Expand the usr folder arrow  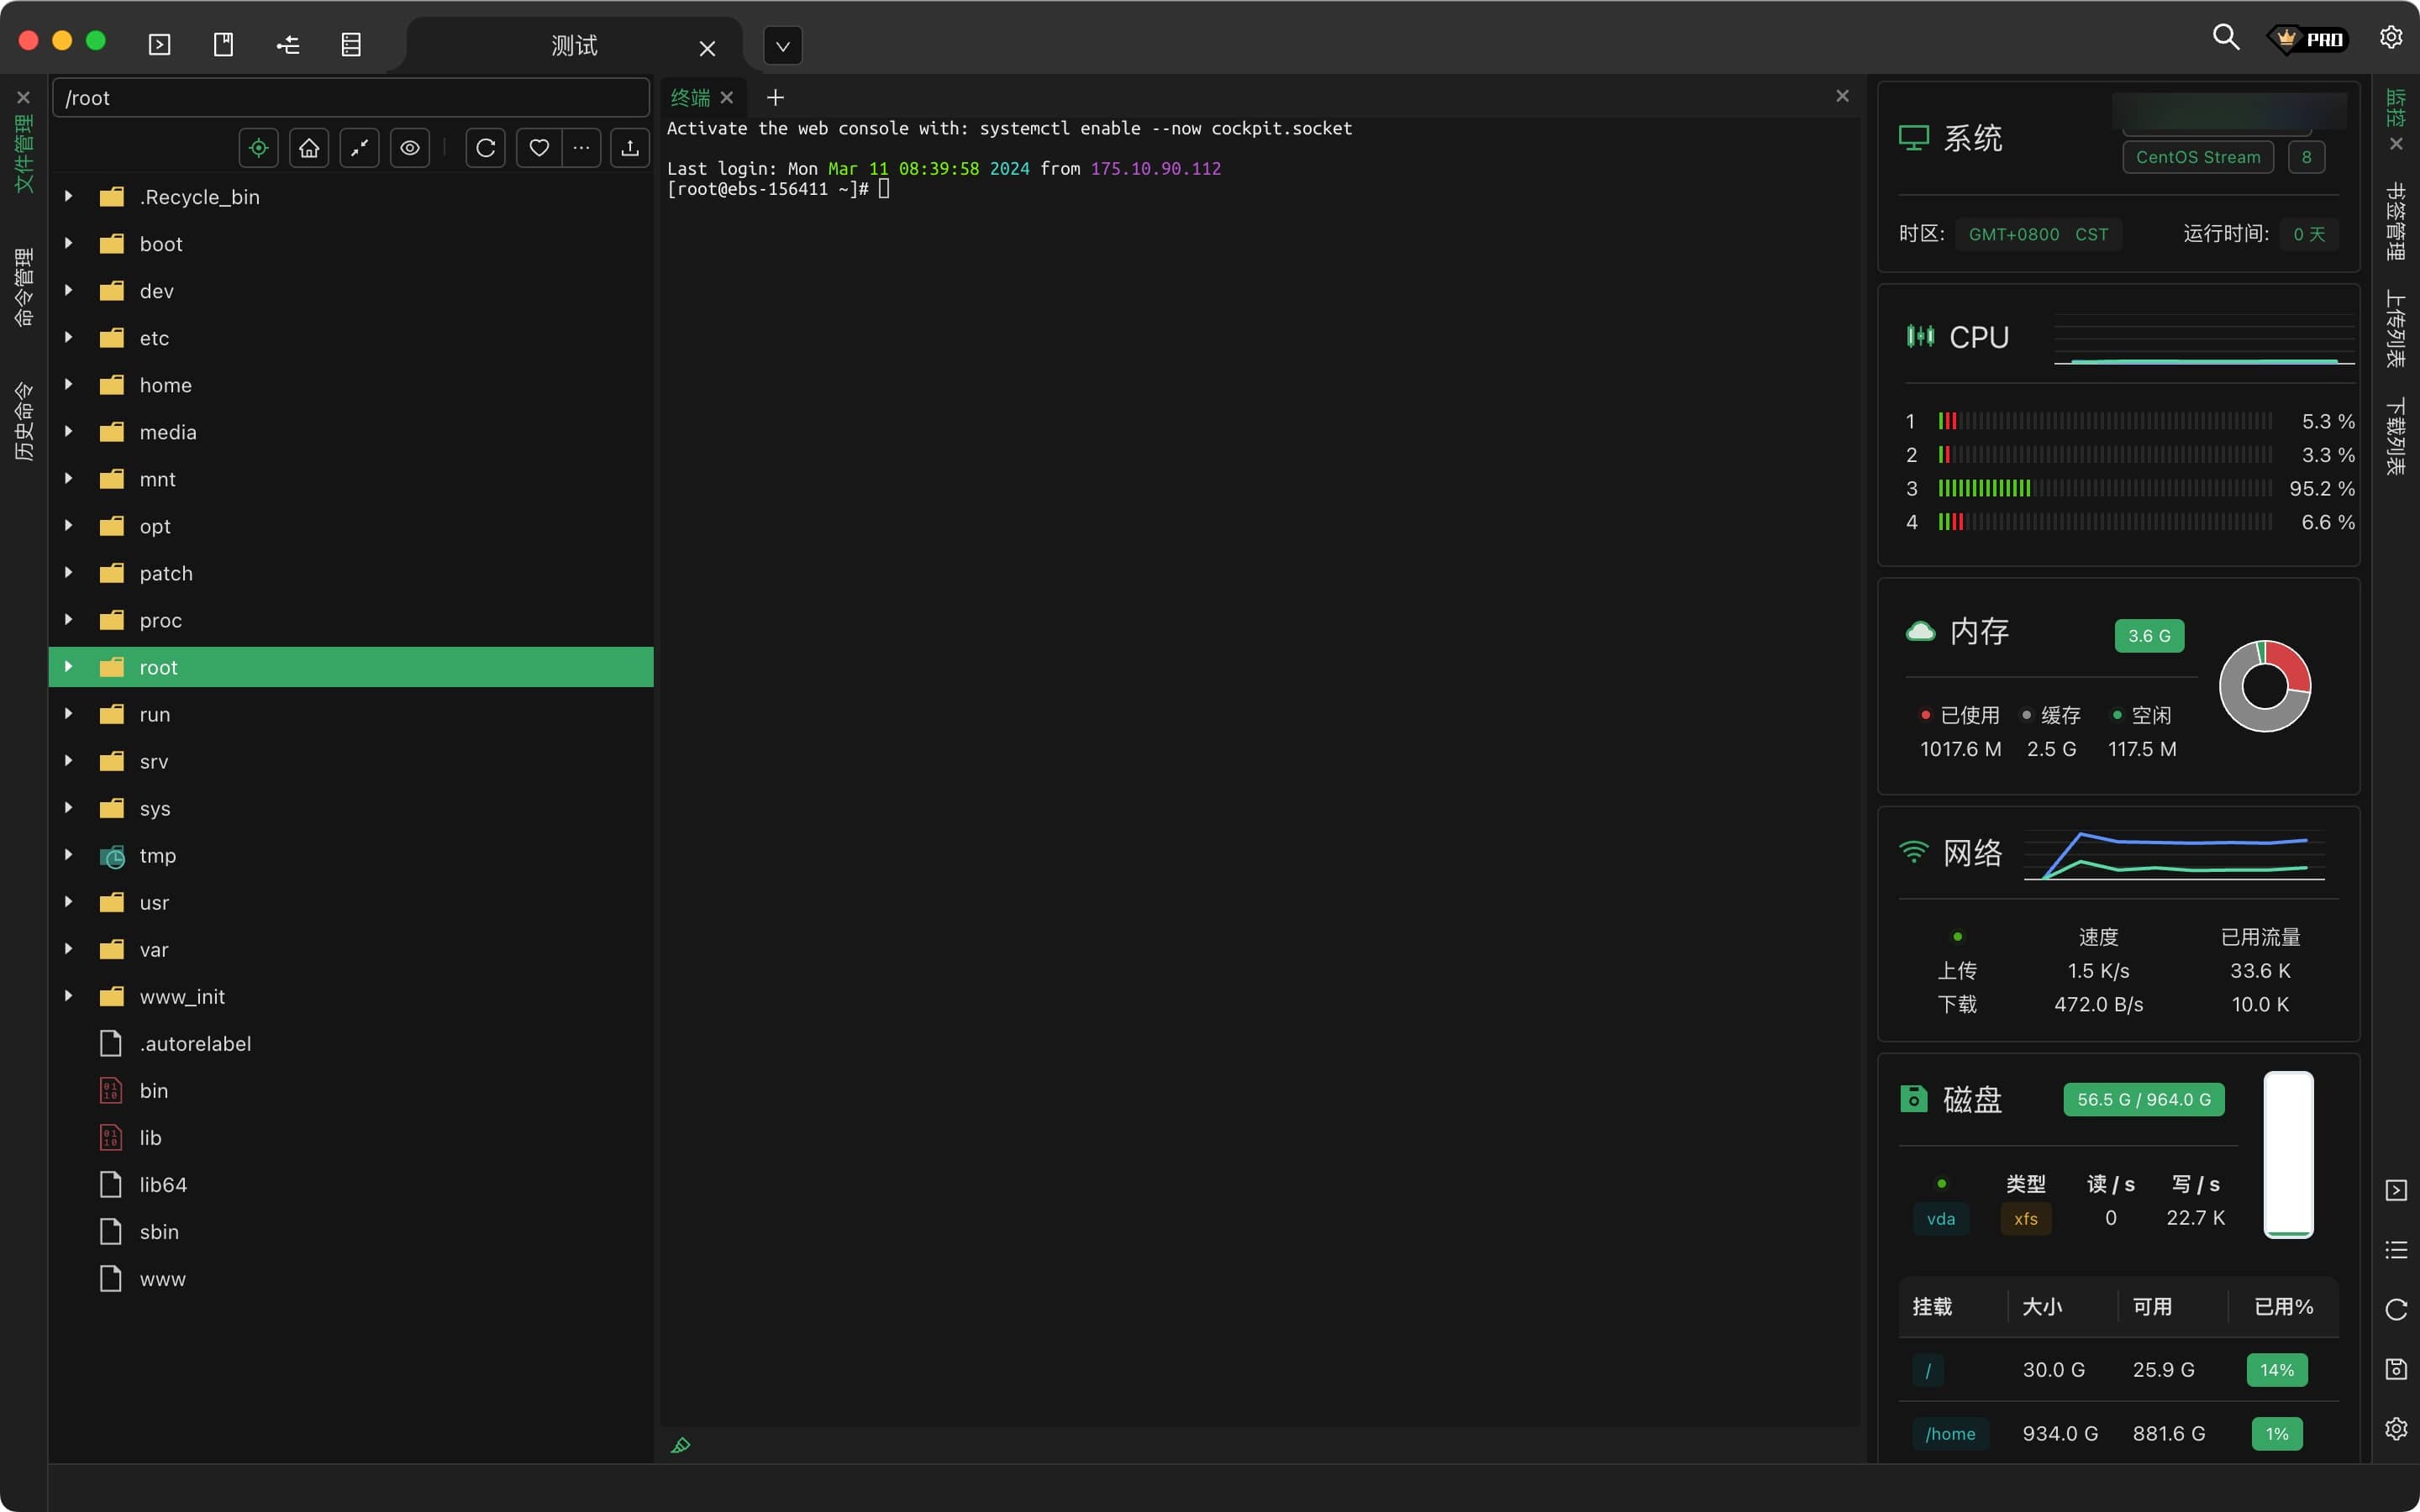(x=69, y=901)
